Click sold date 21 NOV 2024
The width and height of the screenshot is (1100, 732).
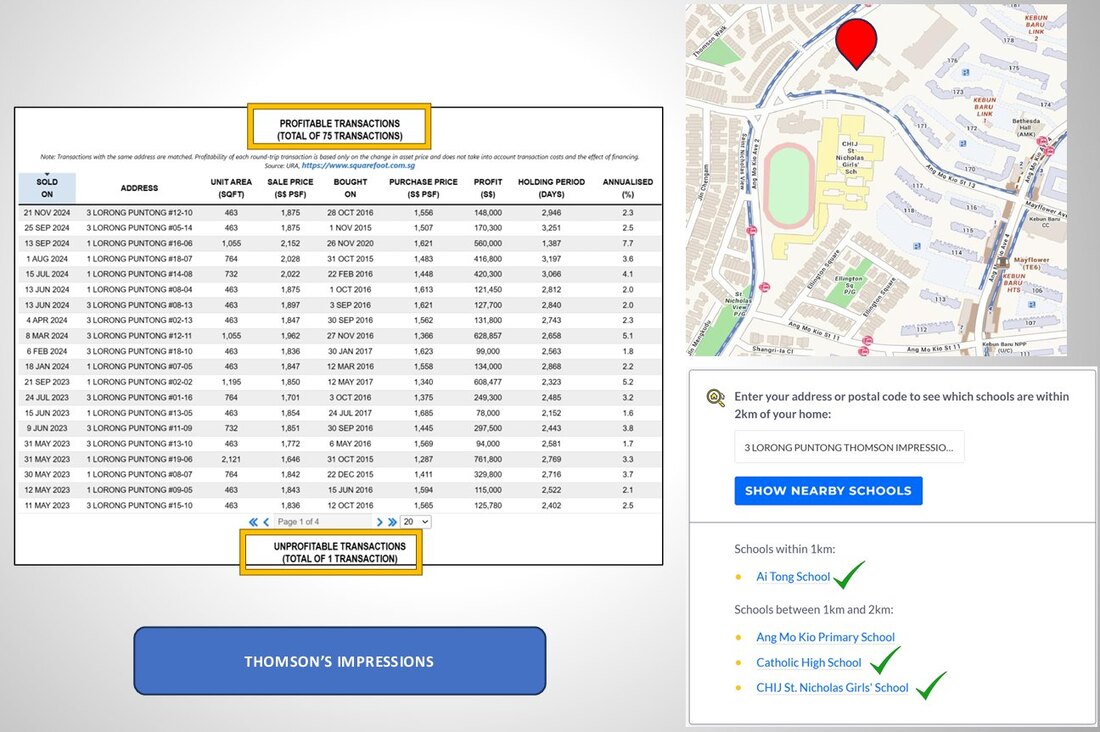coord(47,213)
